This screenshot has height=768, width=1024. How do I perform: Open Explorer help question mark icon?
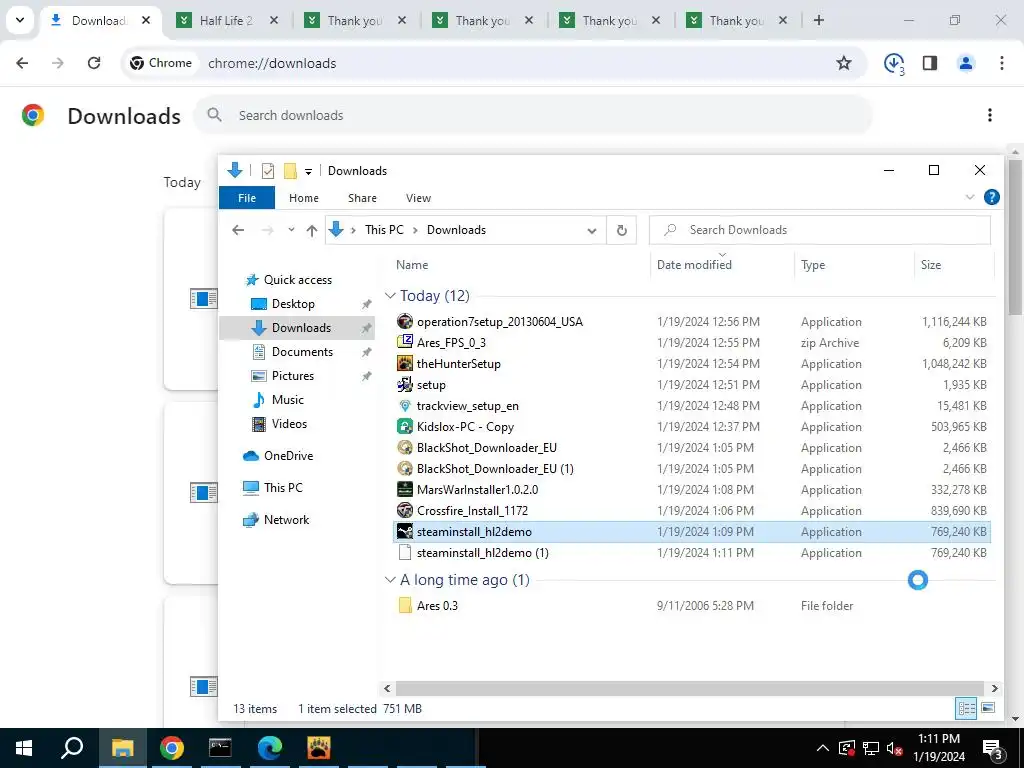point(991,197)
